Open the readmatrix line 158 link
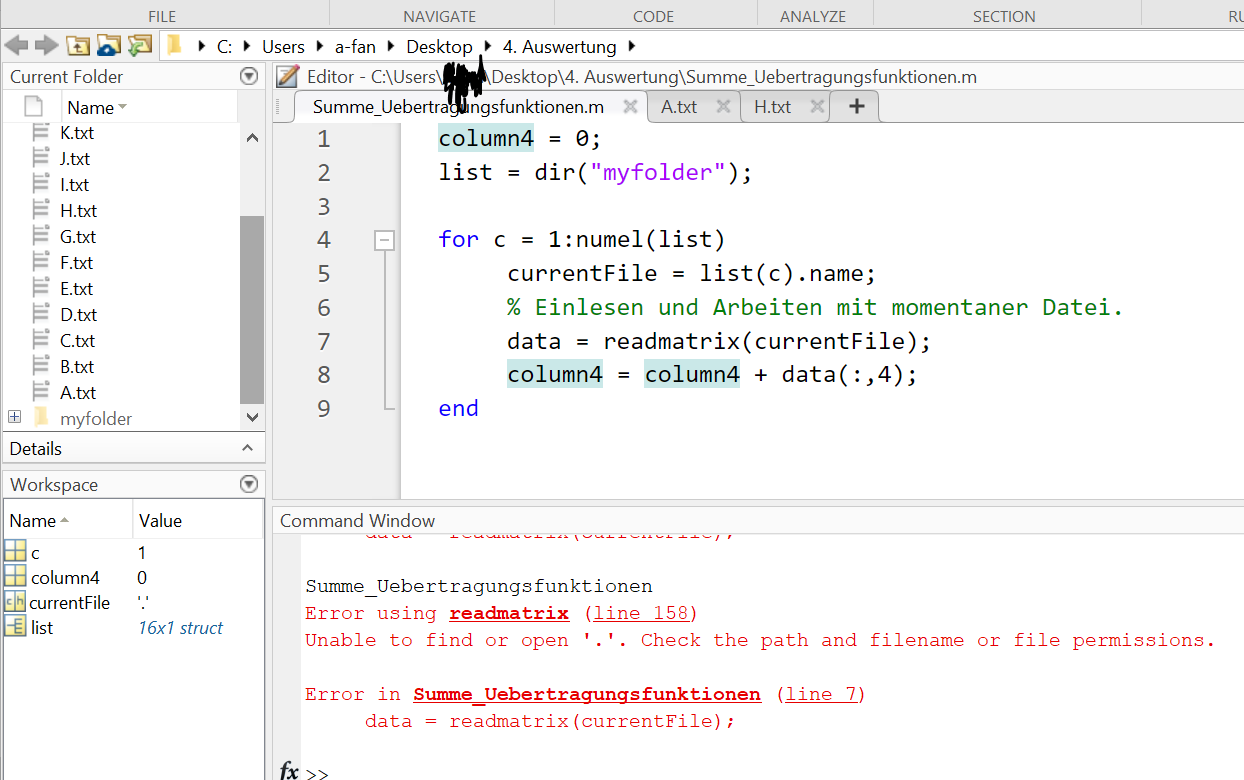Image resolution: width=1244 pixels, height=780 pixels. [x=640, y=613]
